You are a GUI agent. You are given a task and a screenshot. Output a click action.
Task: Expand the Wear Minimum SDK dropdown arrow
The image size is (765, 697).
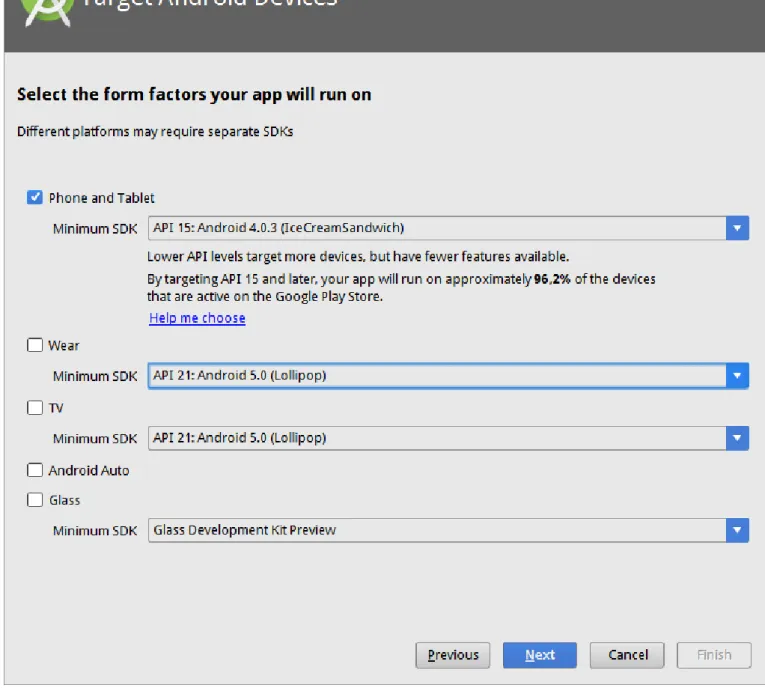tap(737, 376)
